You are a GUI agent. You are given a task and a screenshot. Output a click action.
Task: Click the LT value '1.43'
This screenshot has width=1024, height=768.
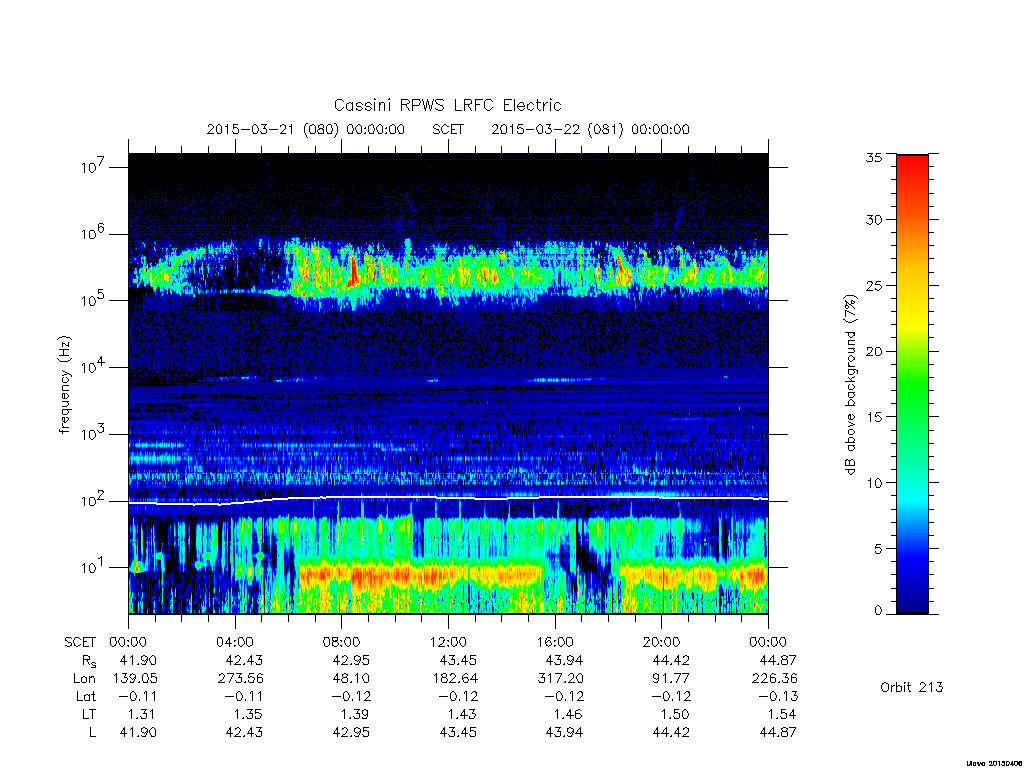tap(462, 714)
